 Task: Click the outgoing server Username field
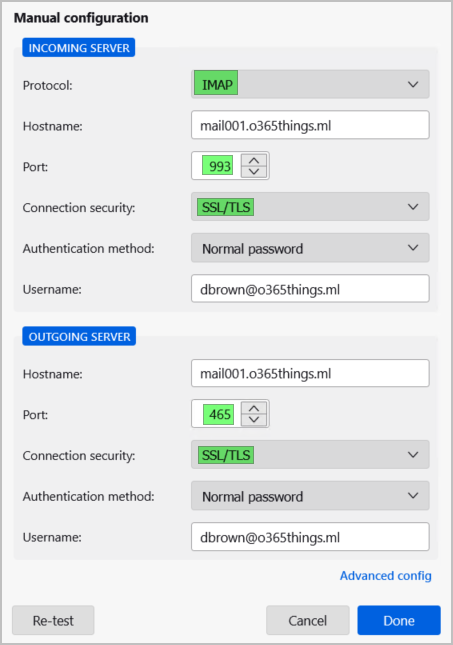[310, 537]
